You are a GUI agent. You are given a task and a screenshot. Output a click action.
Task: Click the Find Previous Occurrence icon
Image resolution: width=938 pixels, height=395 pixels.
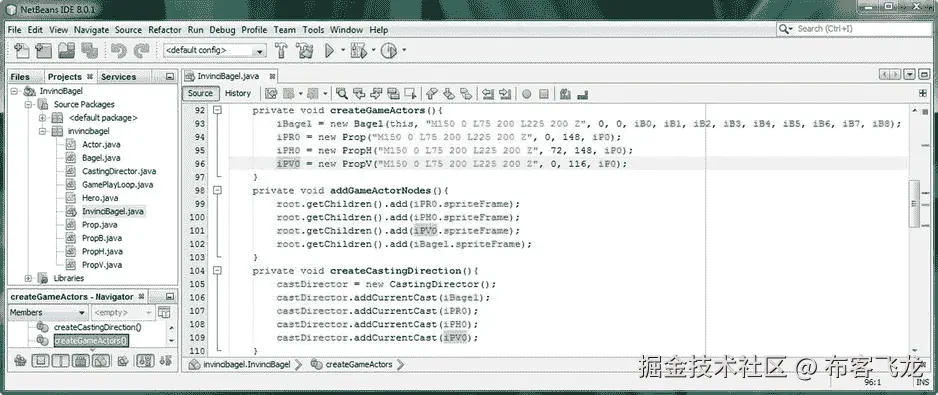pyautogui.click(x=359, y=93)
